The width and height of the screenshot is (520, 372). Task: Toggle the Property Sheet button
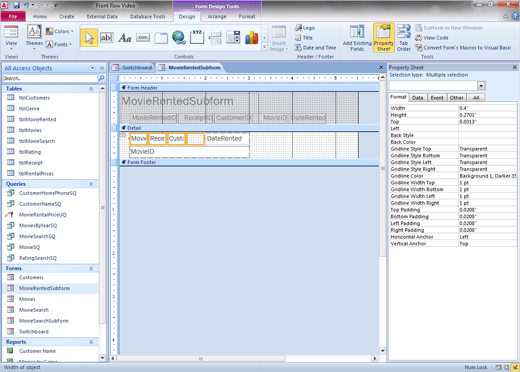click(384, 38)
